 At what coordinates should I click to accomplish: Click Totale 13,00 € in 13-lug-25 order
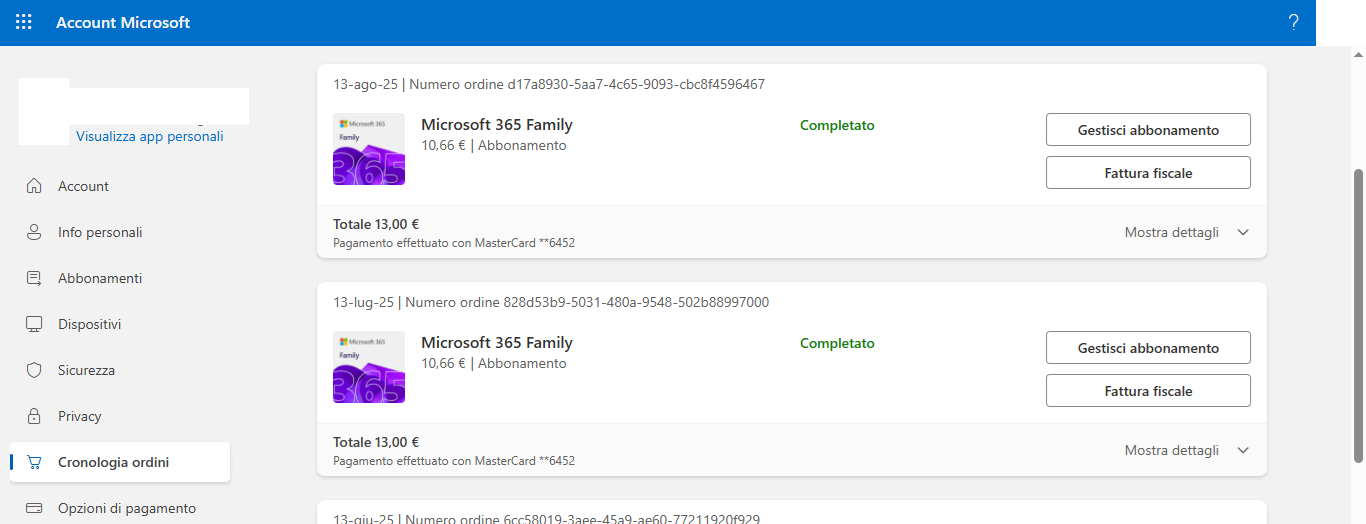(x=376, y=442)
